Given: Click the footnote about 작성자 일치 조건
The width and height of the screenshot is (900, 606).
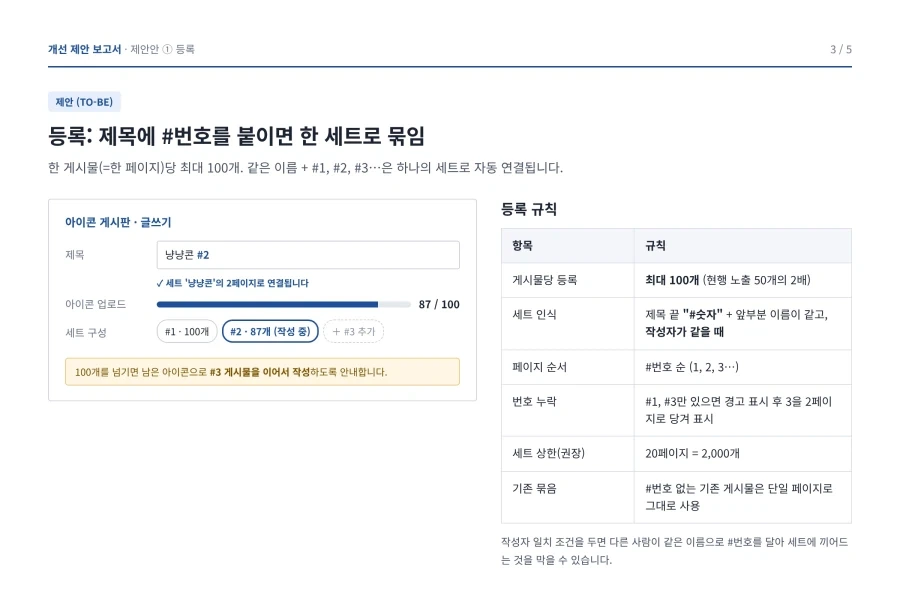Looking at the screenshot, I should tap(674, 551).
